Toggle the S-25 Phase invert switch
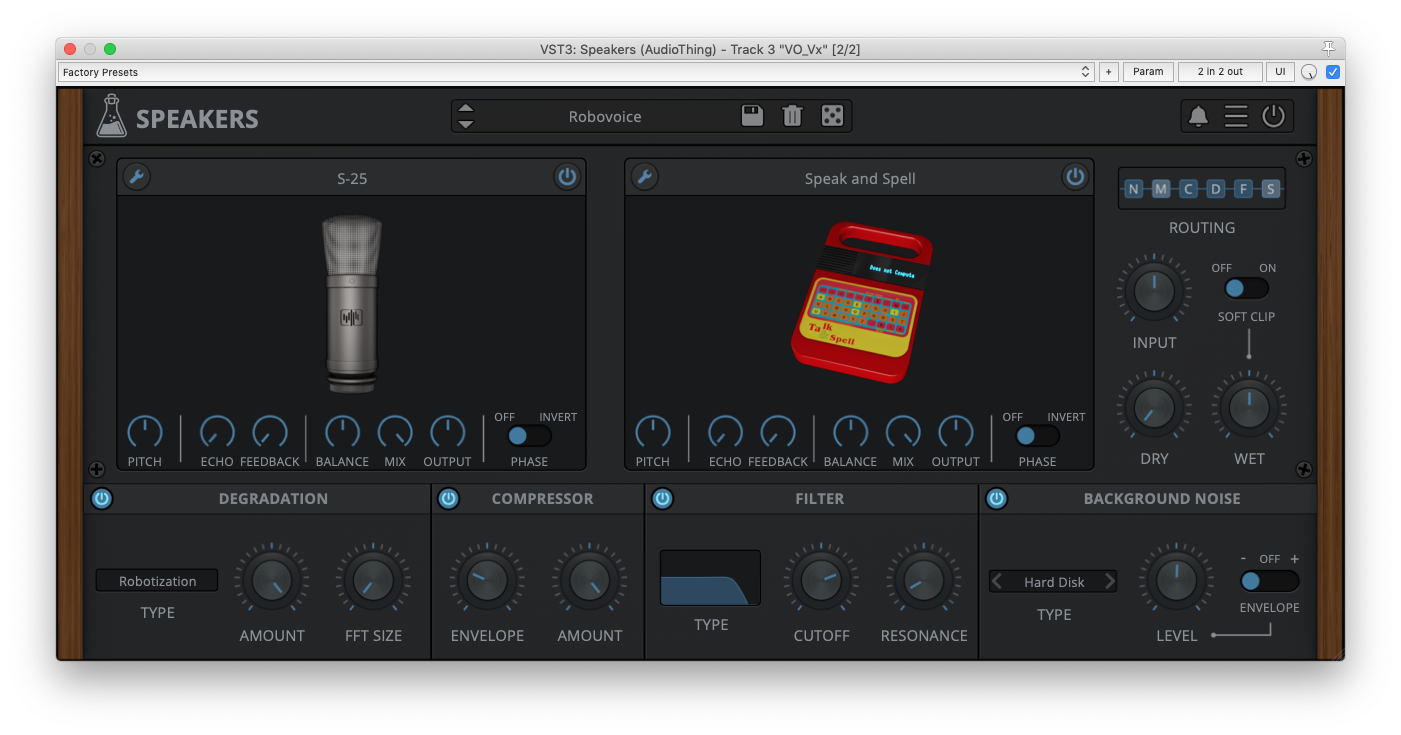Screen dimensions: 1401x735 tap(528, 435)
